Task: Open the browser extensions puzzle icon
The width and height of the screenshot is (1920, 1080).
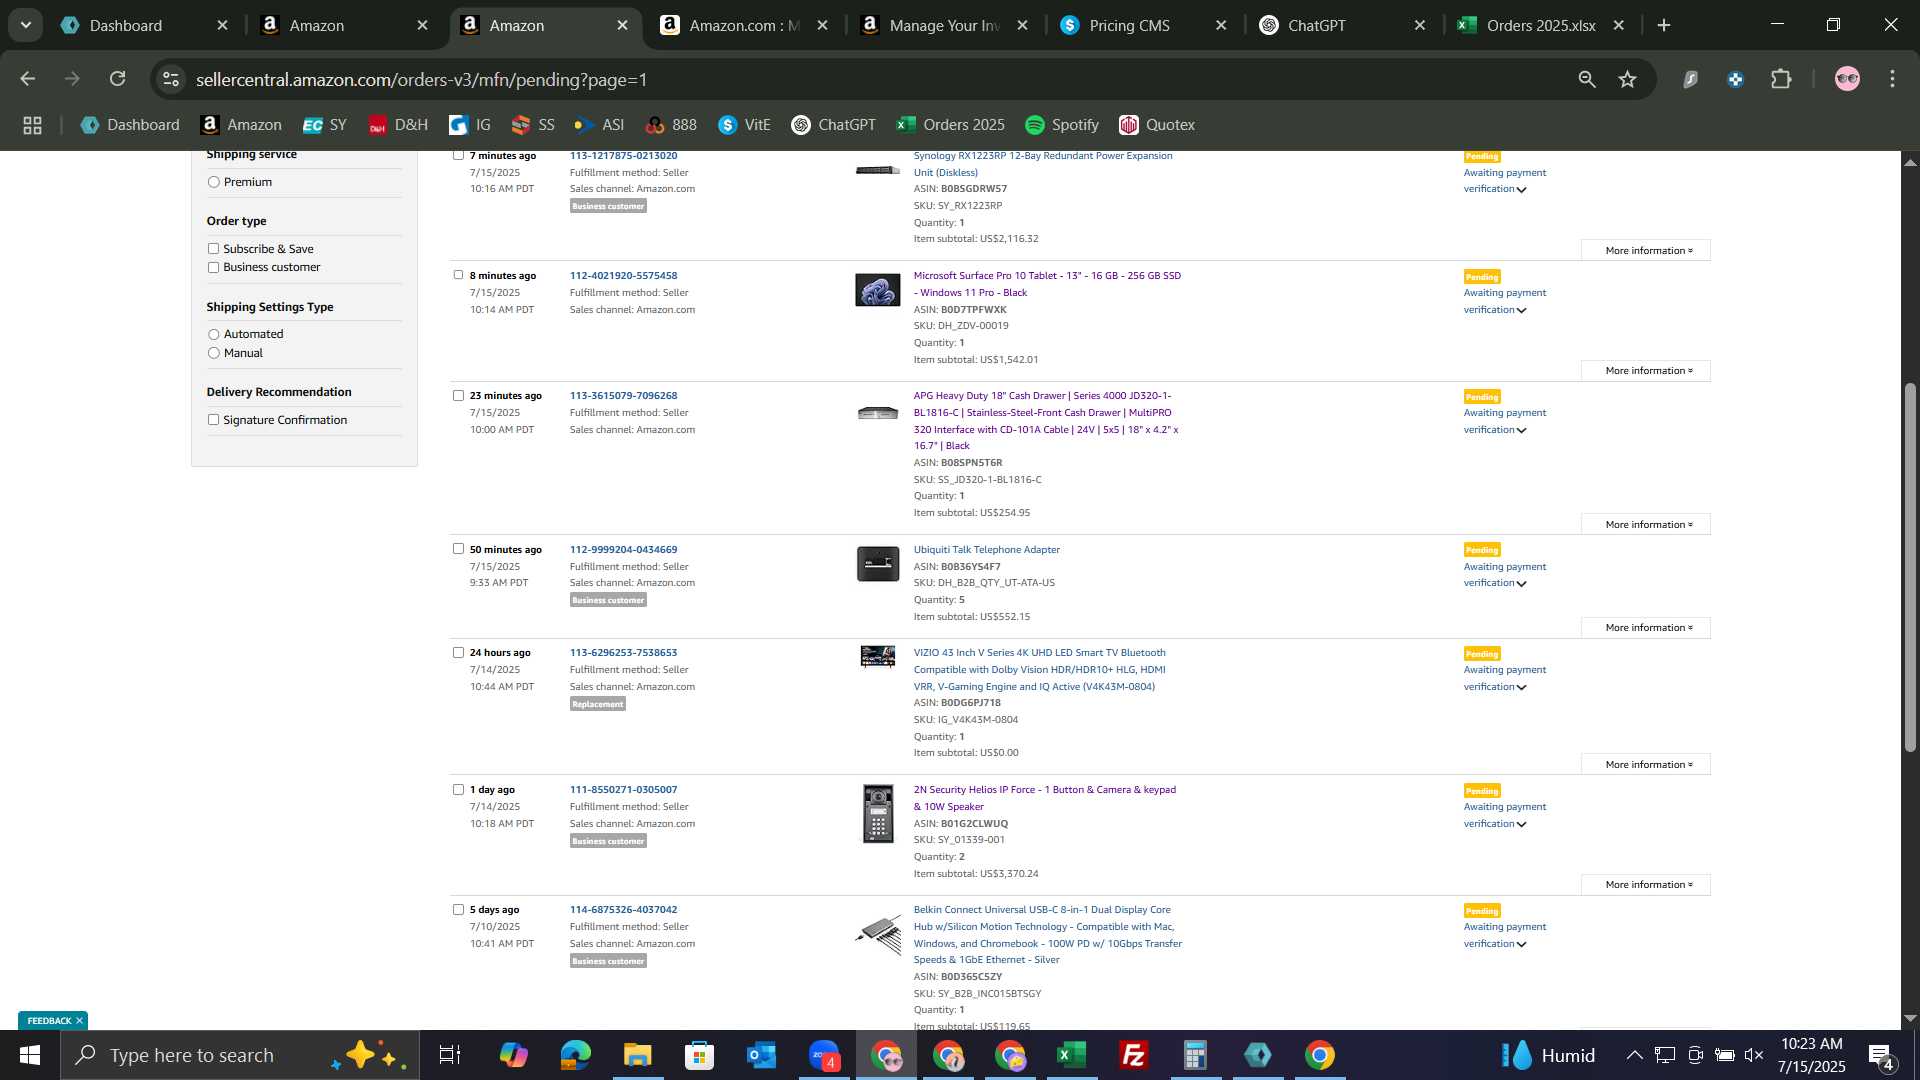Action: click(1781, 79)
